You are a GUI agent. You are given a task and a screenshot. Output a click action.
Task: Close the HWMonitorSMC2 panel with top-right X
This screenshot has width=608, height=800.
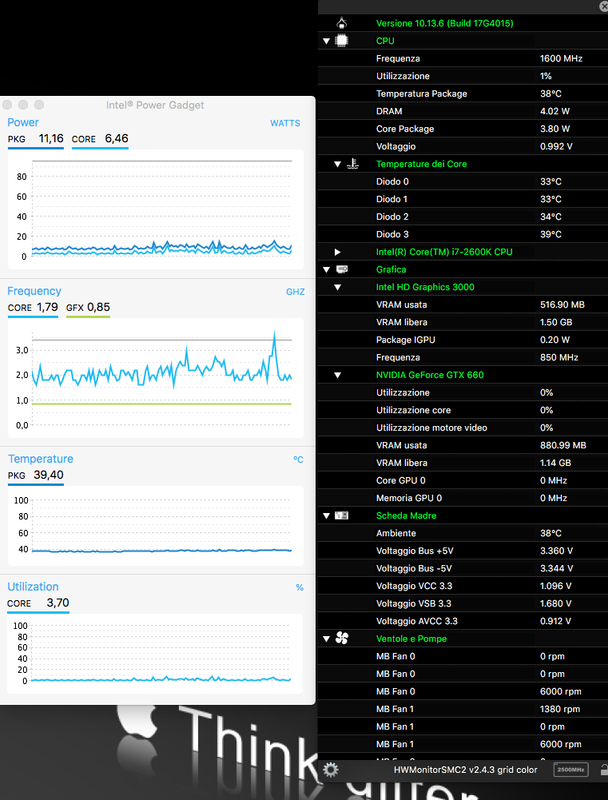(603, 6)
